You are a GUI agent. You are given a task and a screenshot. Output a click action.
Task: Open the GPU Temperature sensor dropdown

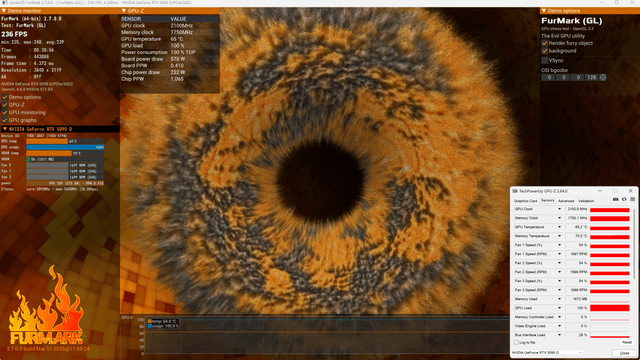click(x=559, y=227)
